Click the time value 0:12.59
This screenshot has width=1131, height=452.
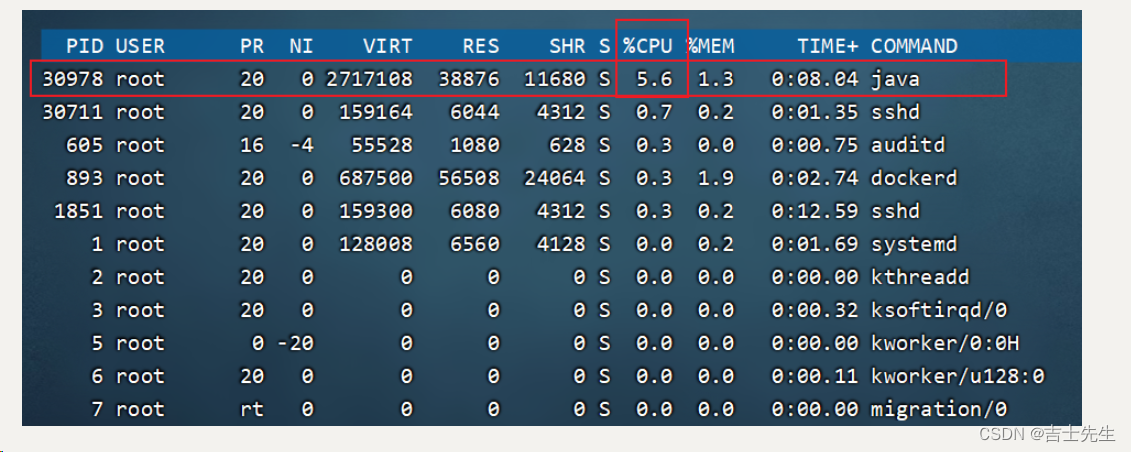point(815,211)
